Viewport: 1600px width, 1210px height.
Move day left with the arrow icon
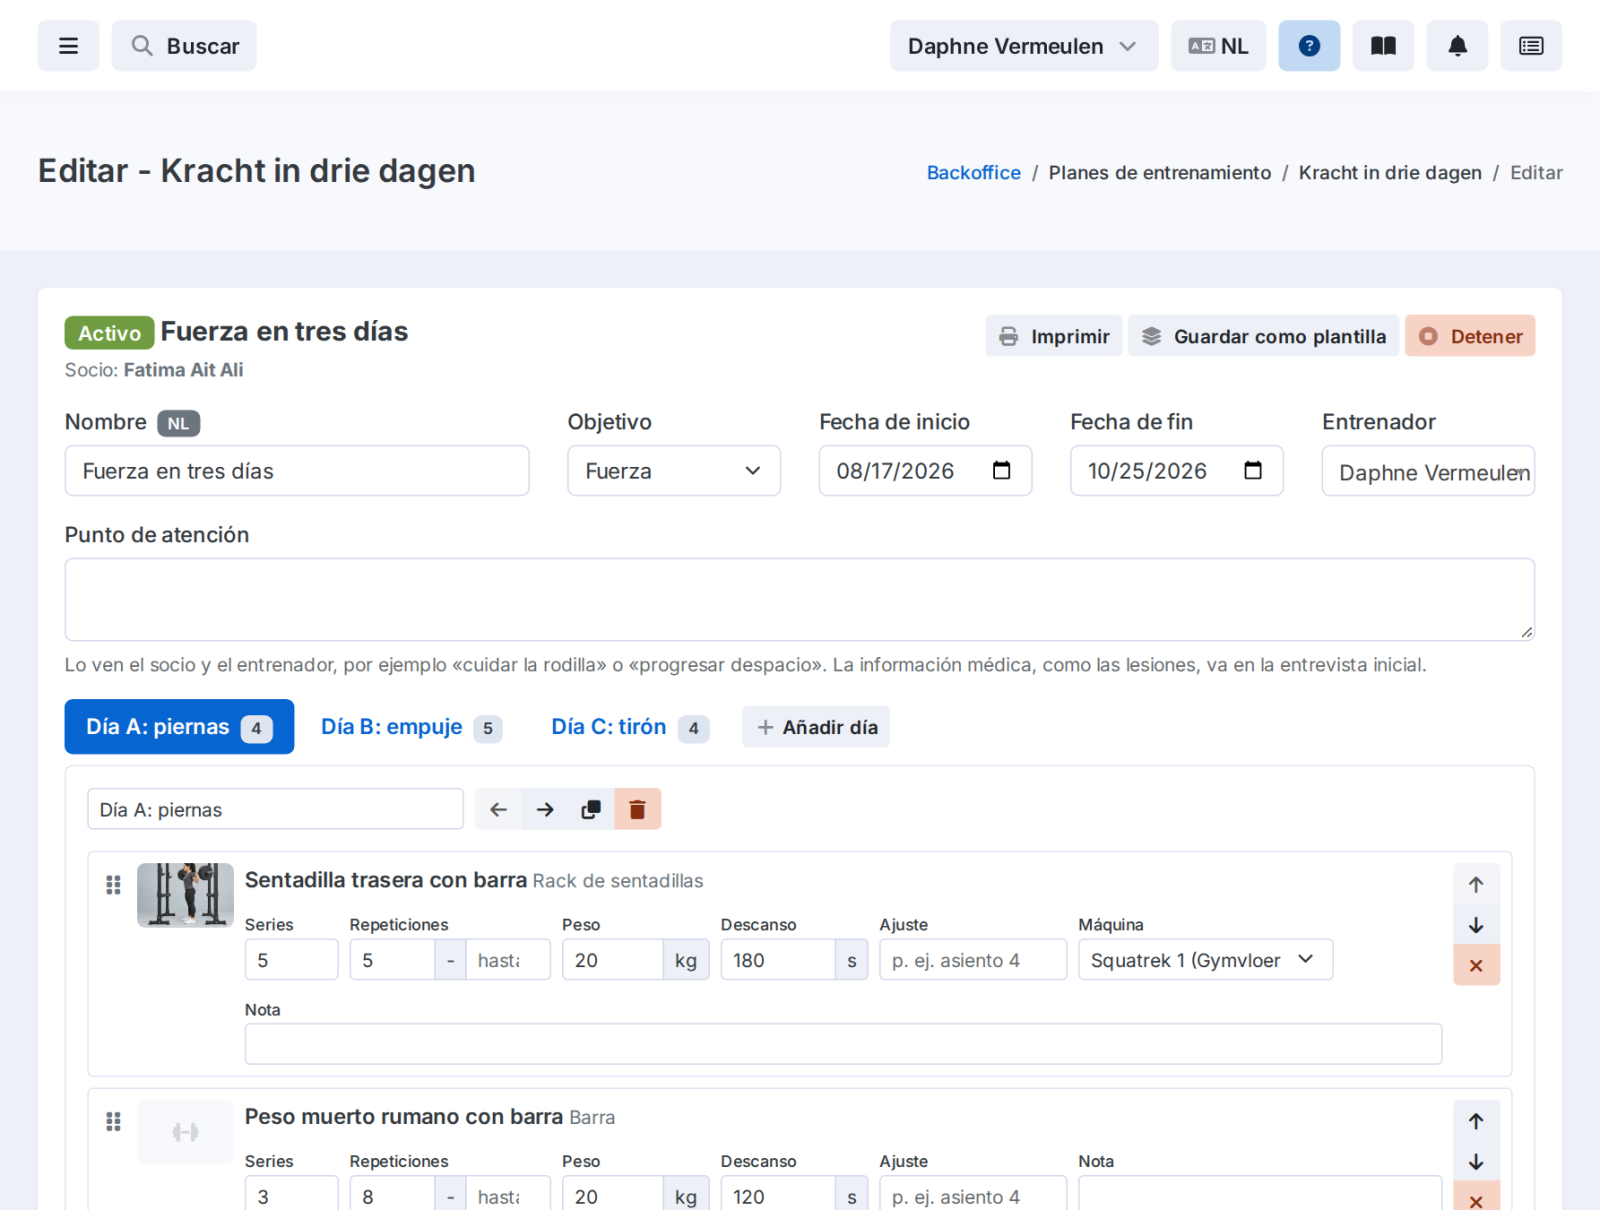click(x=498, y=809)
